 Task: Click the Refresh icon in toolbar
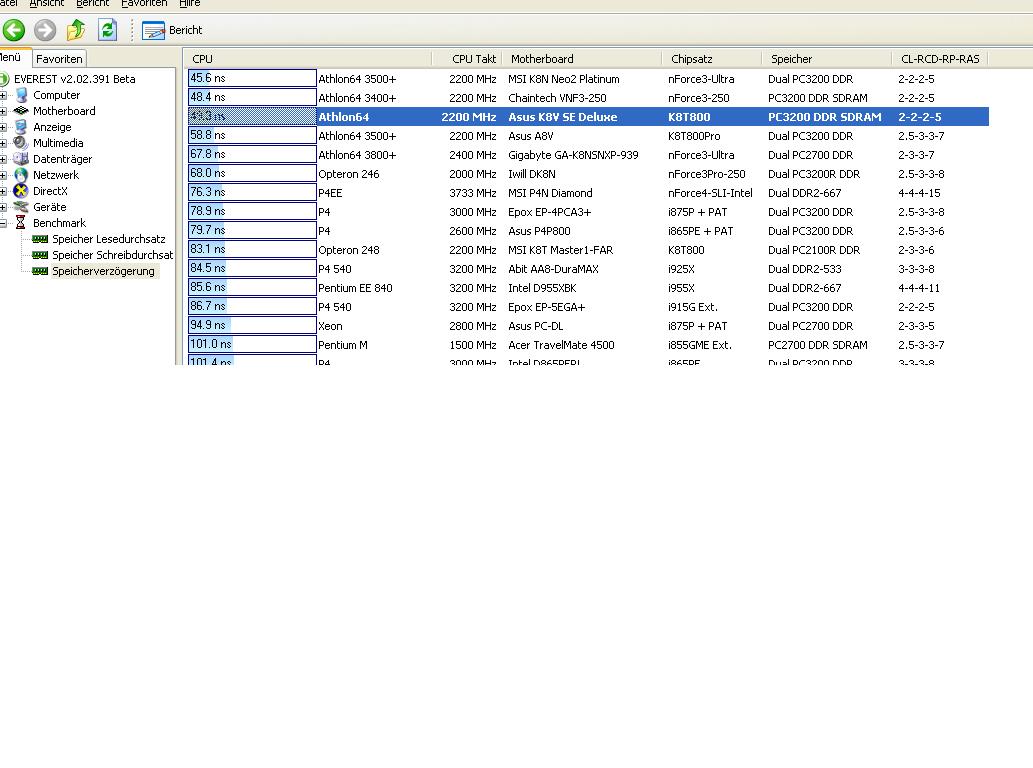pyautogui.click(x=107, y=30)
